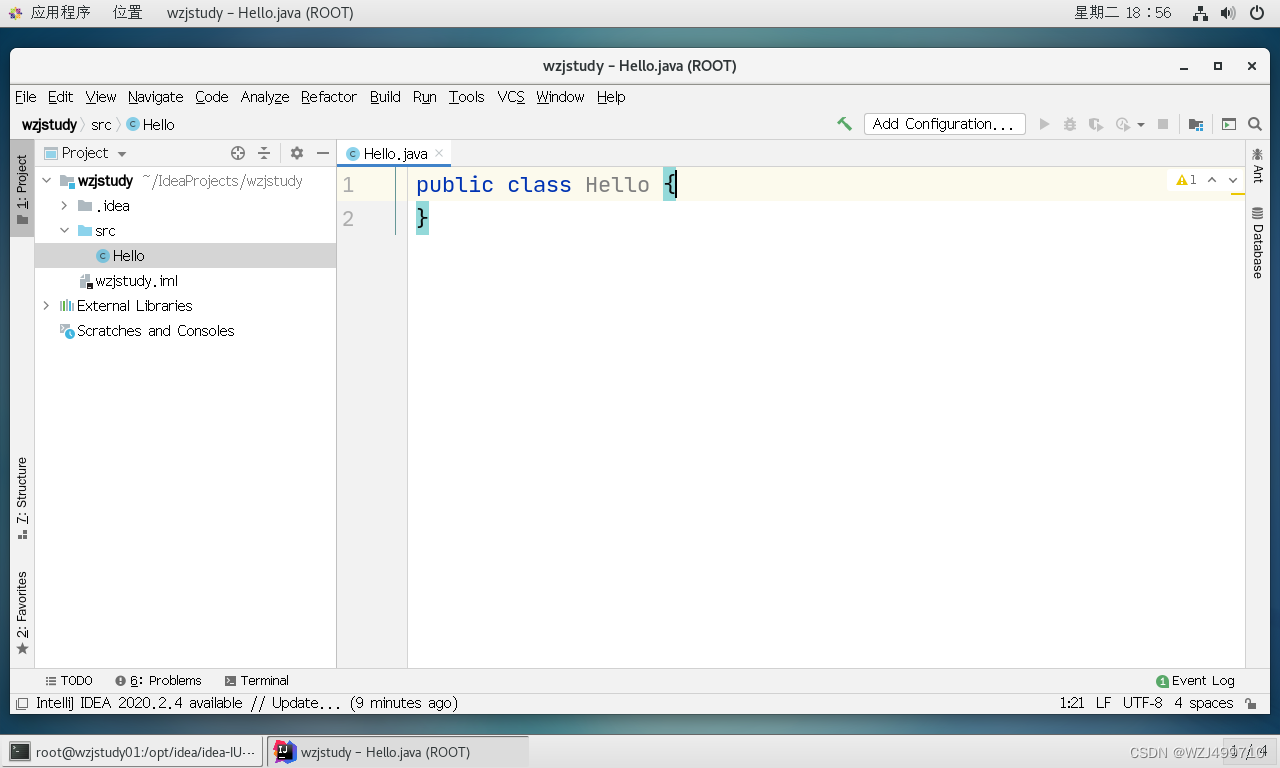Open the Tools menu
This screenshot has width=1280, height=768.
467,97
